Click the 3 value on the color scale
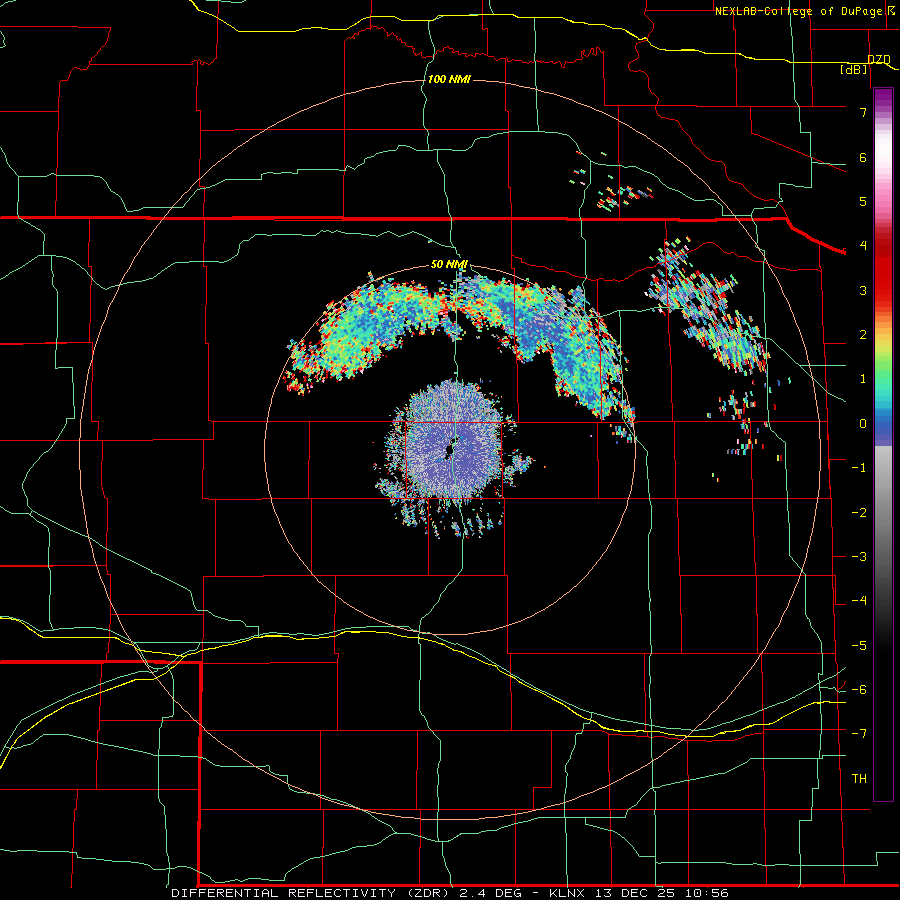Viewport: 900px width, 900px height. point(863,290)
